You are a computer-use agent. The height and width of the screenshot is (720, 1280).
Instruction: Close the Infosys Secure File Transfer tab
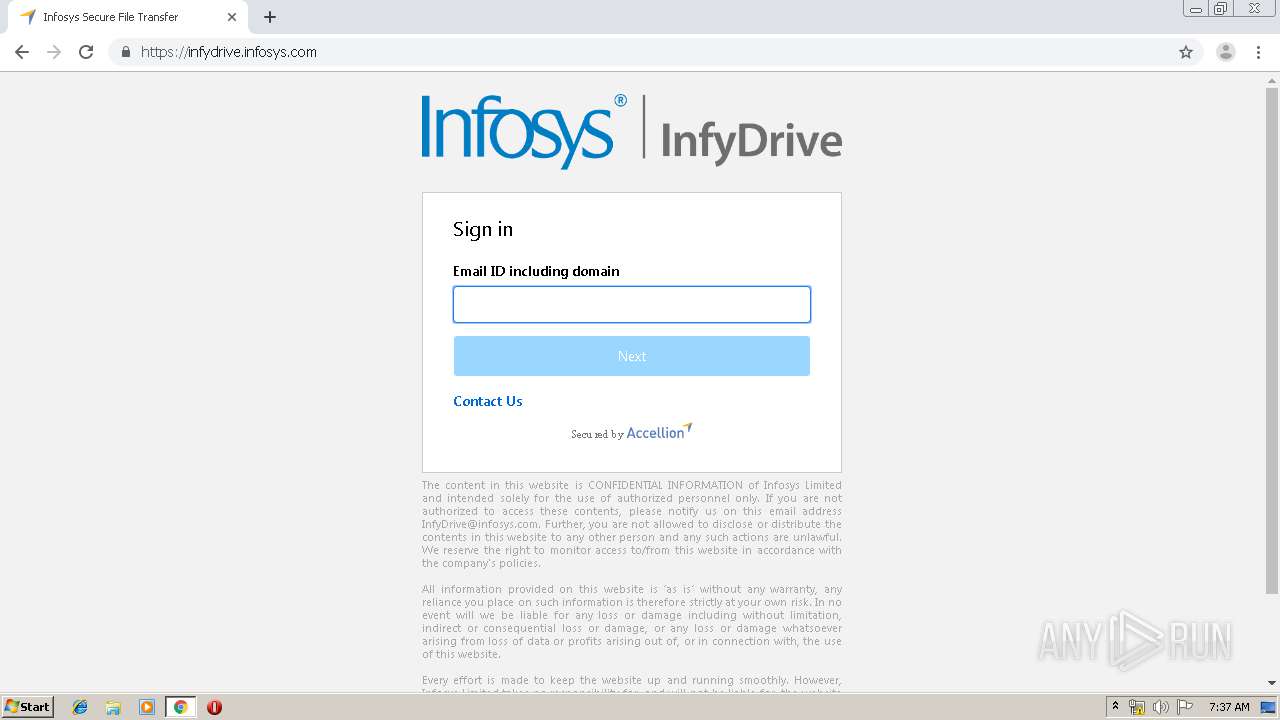[x=232, y=17]
